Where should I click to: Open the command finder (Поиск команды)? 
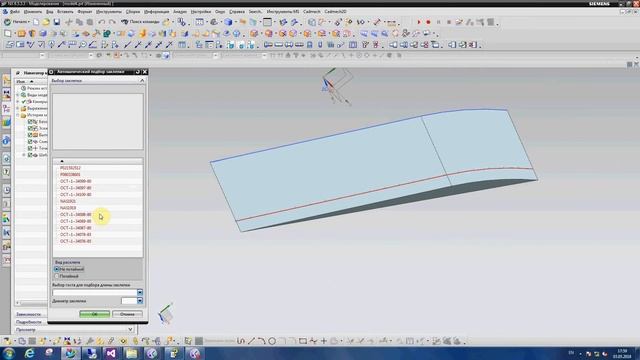[x=140, y=22]
